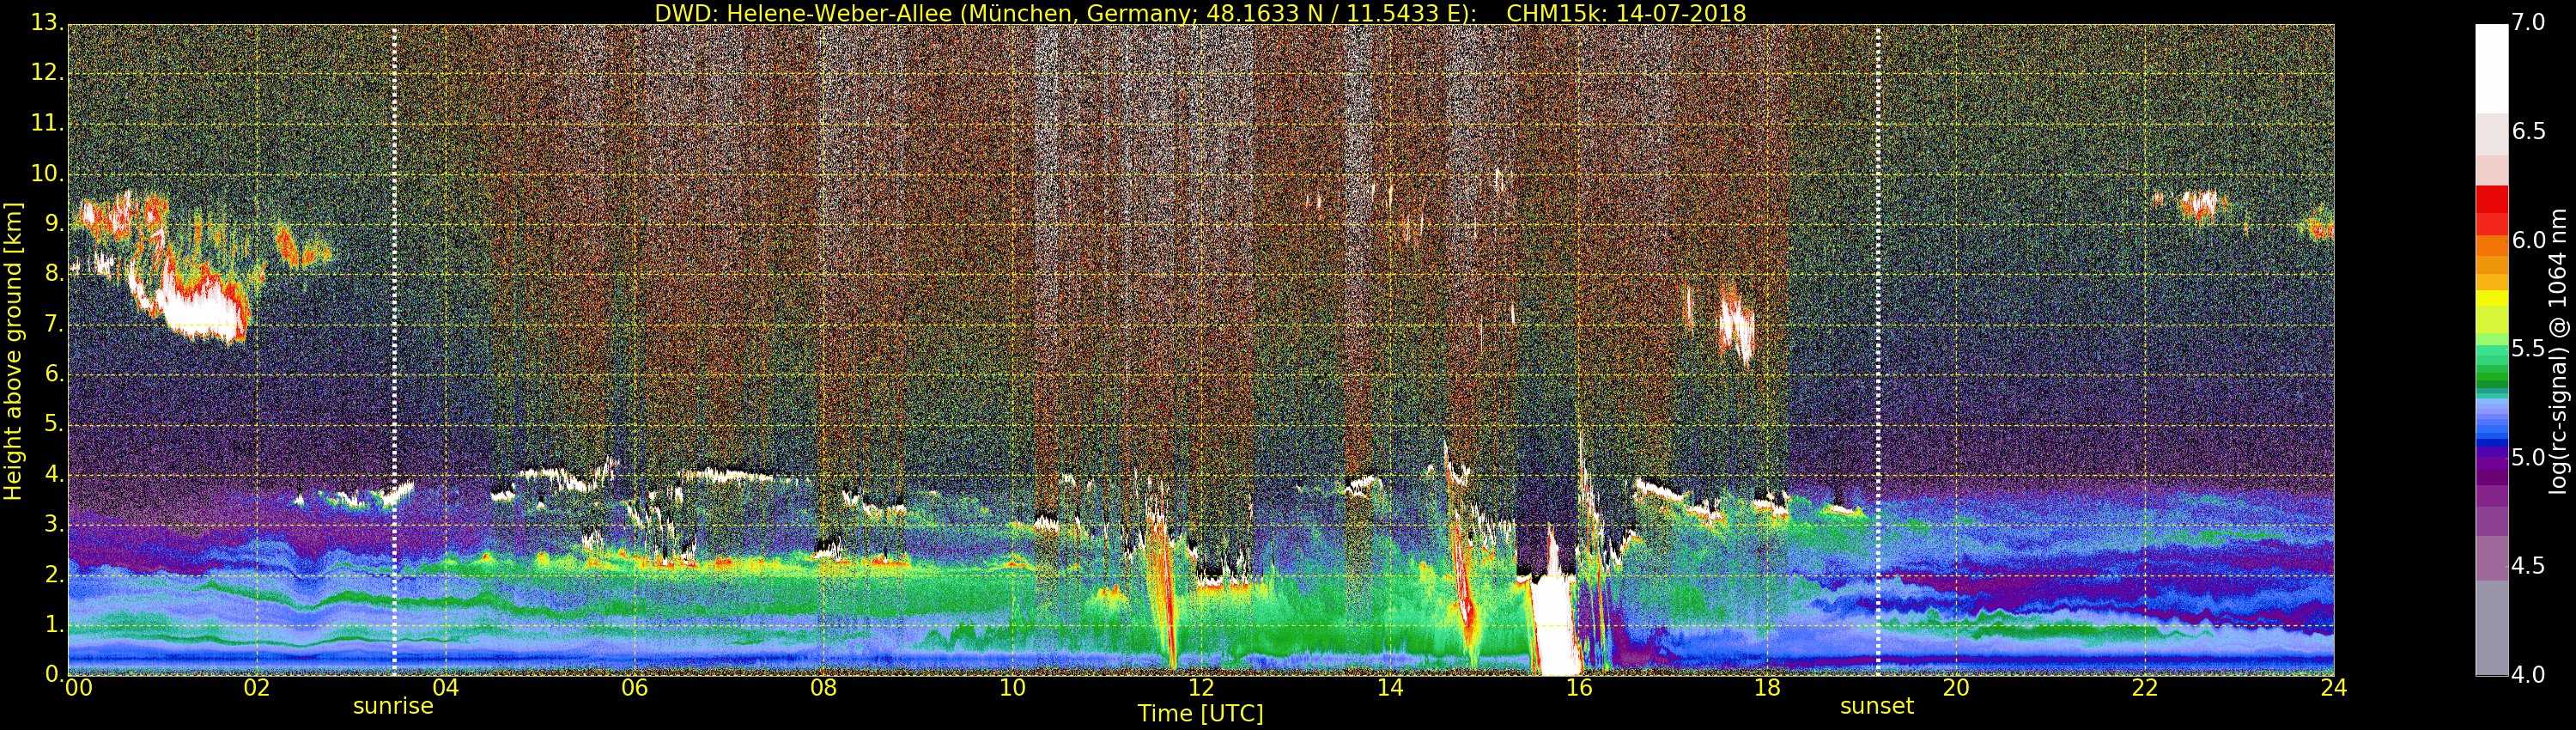Click the dotted white sunrise line in the plot
This screenshot has height=730, width=2576.
[394, 349]
